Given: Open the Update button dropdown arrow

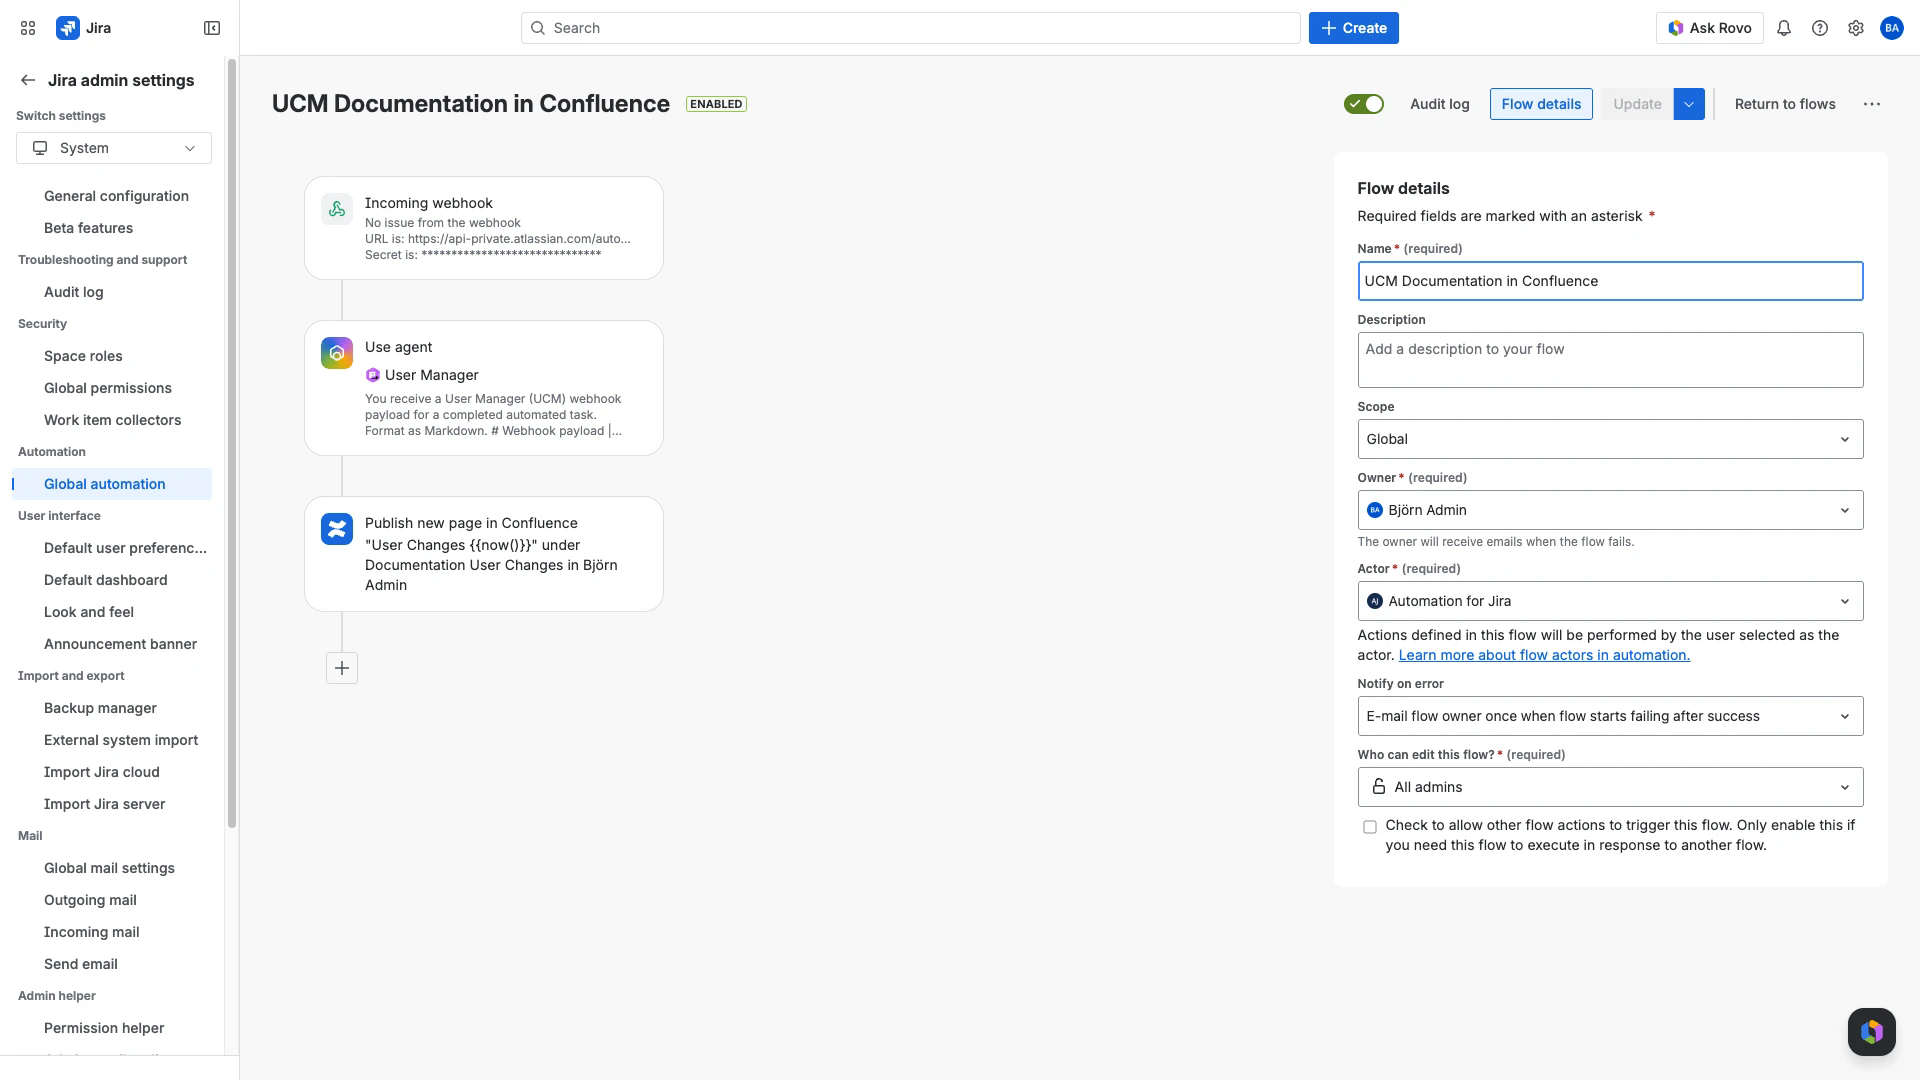Looking at the screenshot, I should [1689, 104].
